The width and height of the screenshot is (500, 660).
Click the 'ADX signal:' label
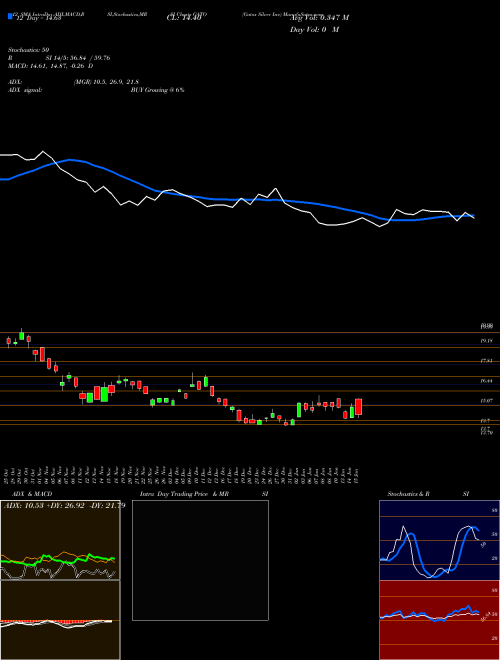[24, 90]
